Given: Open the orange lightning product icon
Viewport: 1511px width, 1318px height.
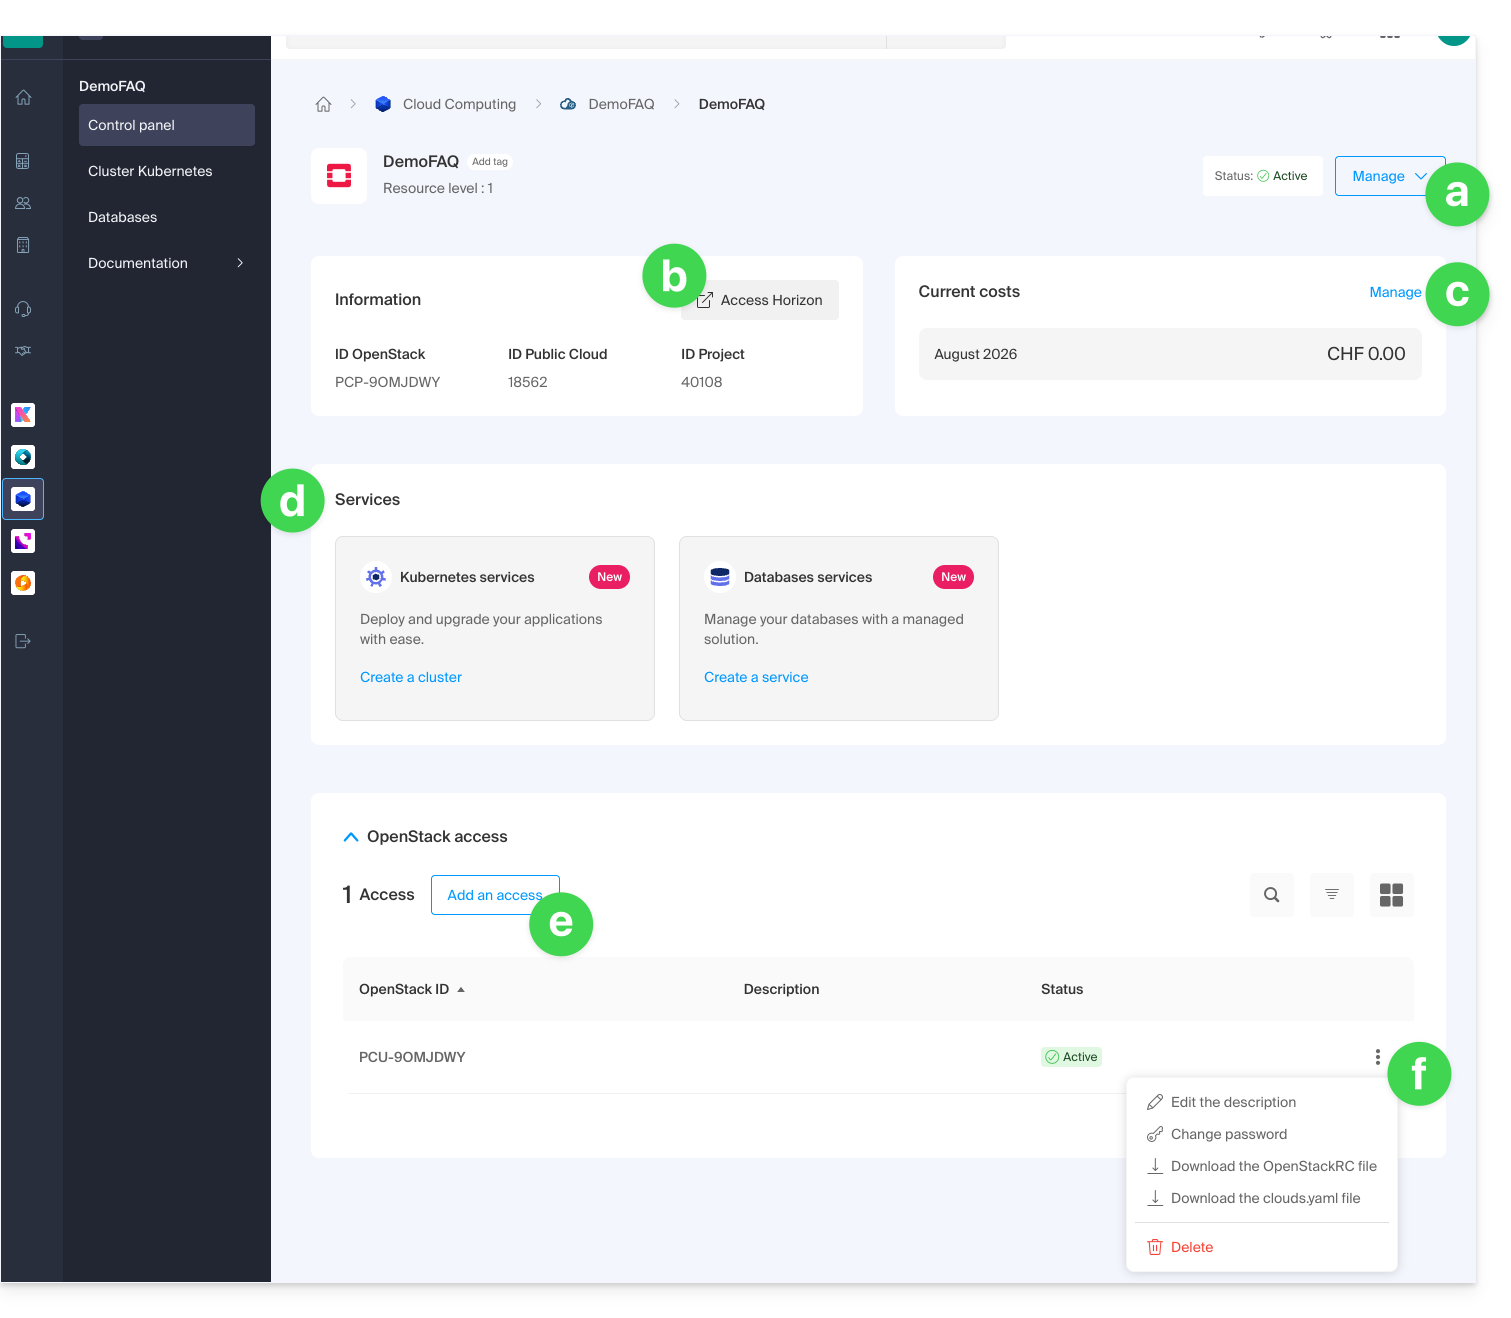Looking at the screenshot, I should 23,583.
